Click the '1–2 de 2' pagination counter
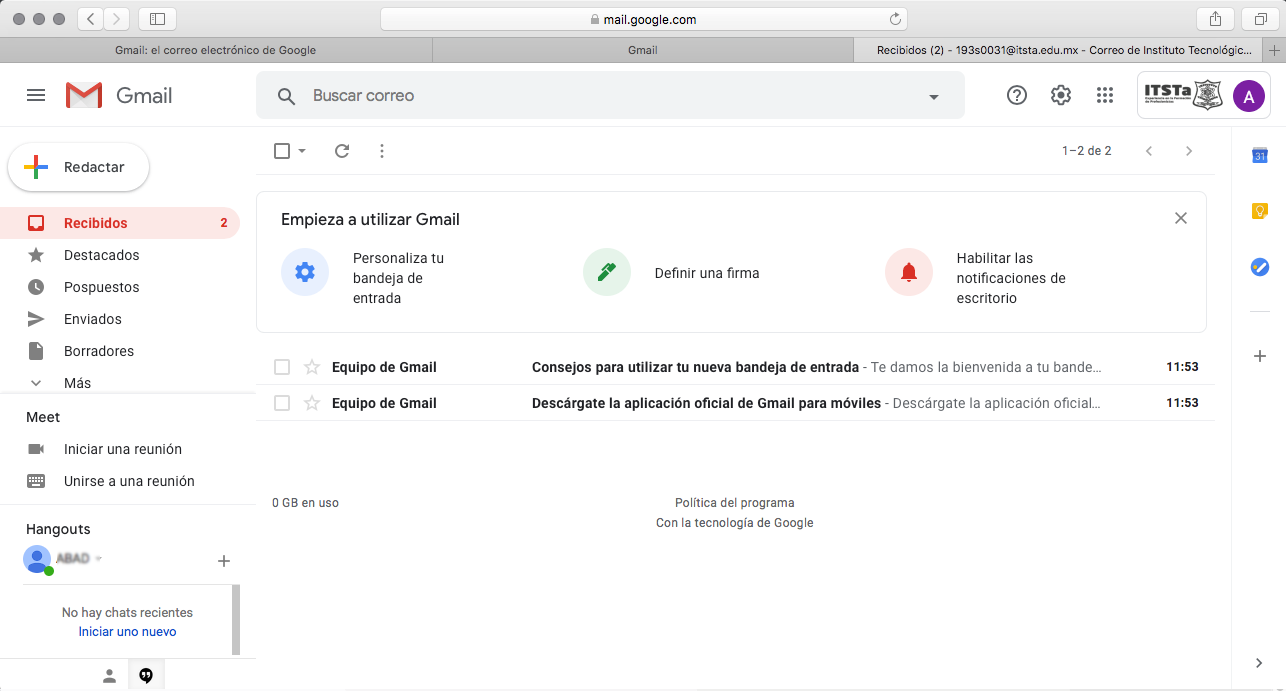This screenshot has height=691, width=1286. point(1087,151)
